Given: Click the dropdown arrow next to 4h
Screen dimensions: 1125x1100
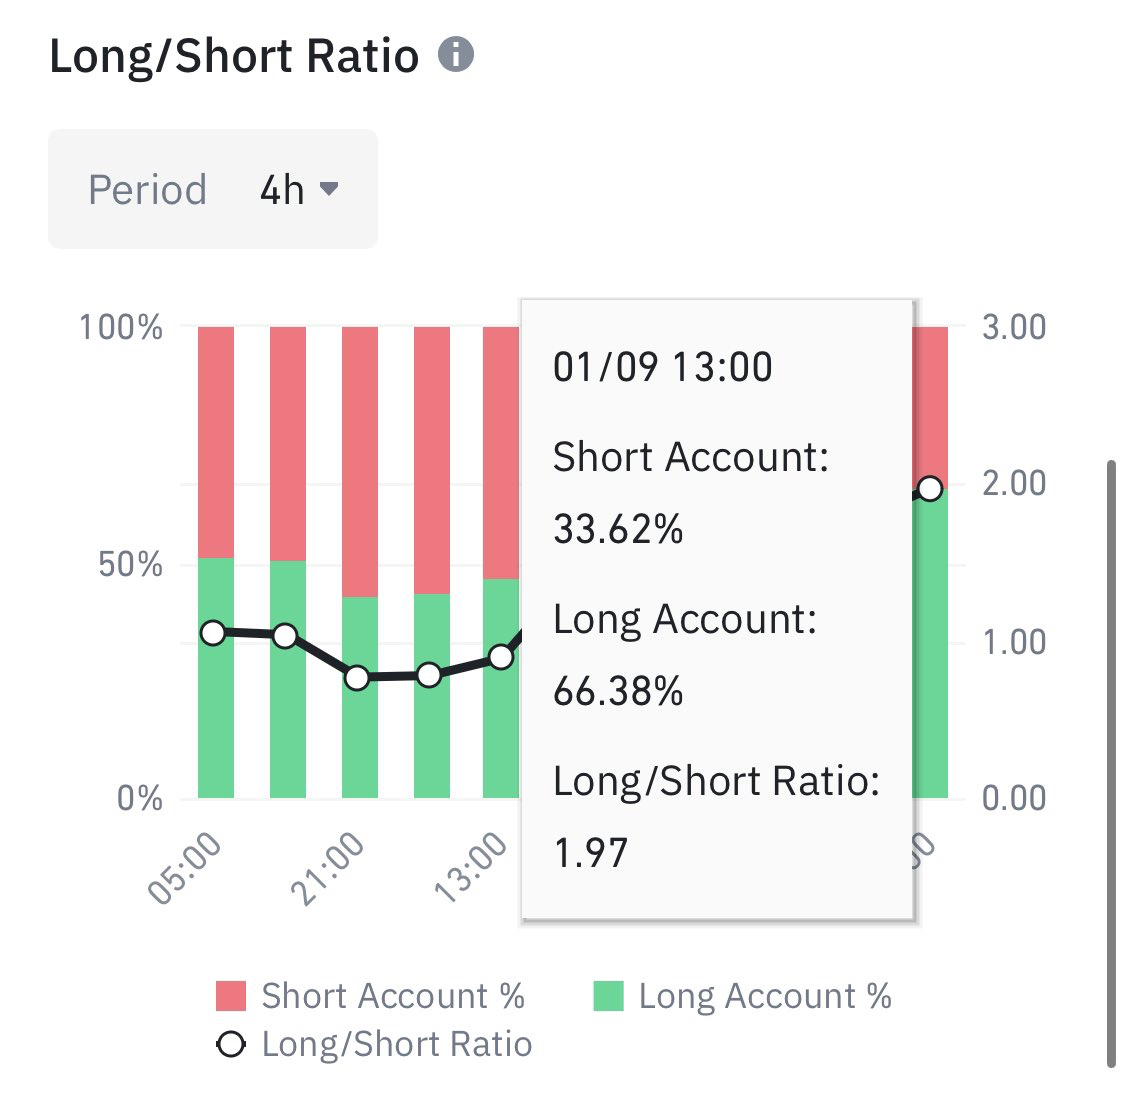Looking at the screenshot, I should tap(328, 188).
